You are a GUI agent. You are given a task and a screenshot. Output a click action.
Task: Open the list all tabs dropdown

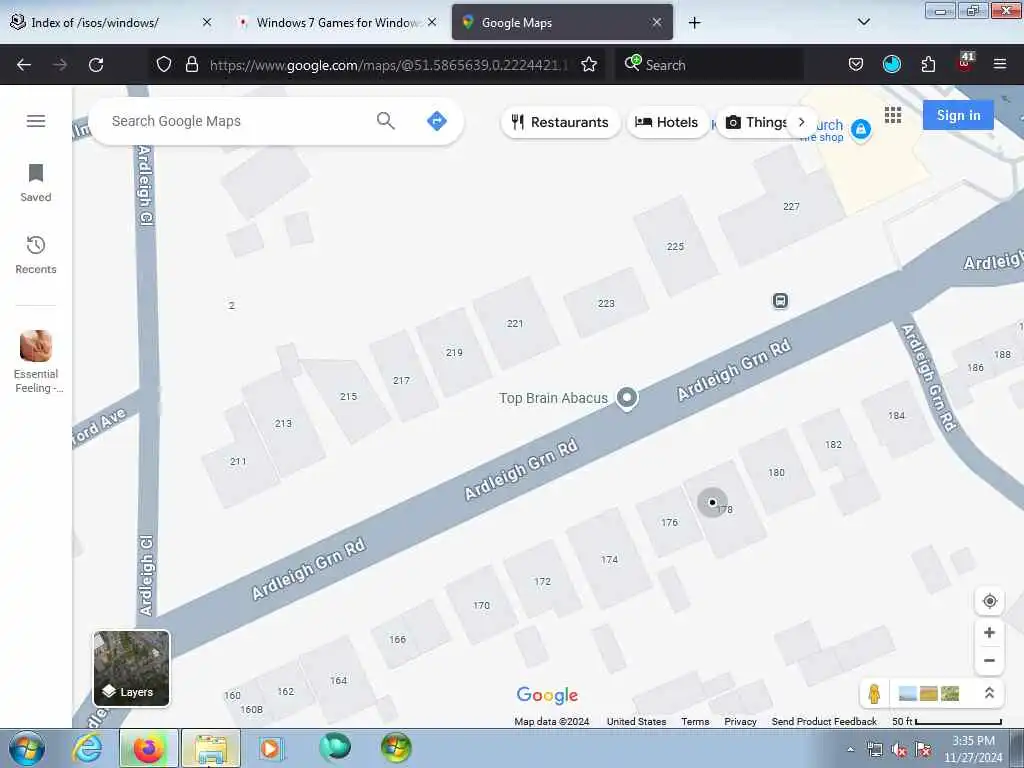(863, 22)
